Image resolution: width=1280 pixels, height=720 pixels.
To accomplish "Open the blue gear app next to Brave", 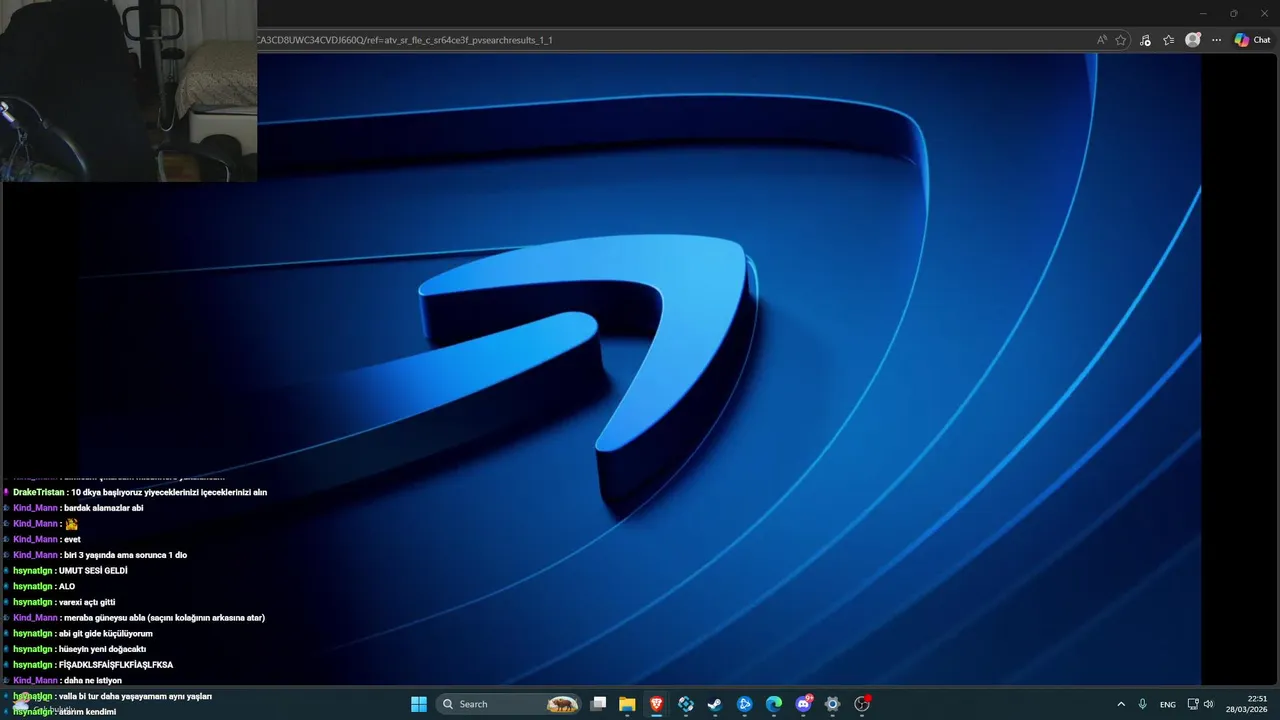I will coord(686,704).
